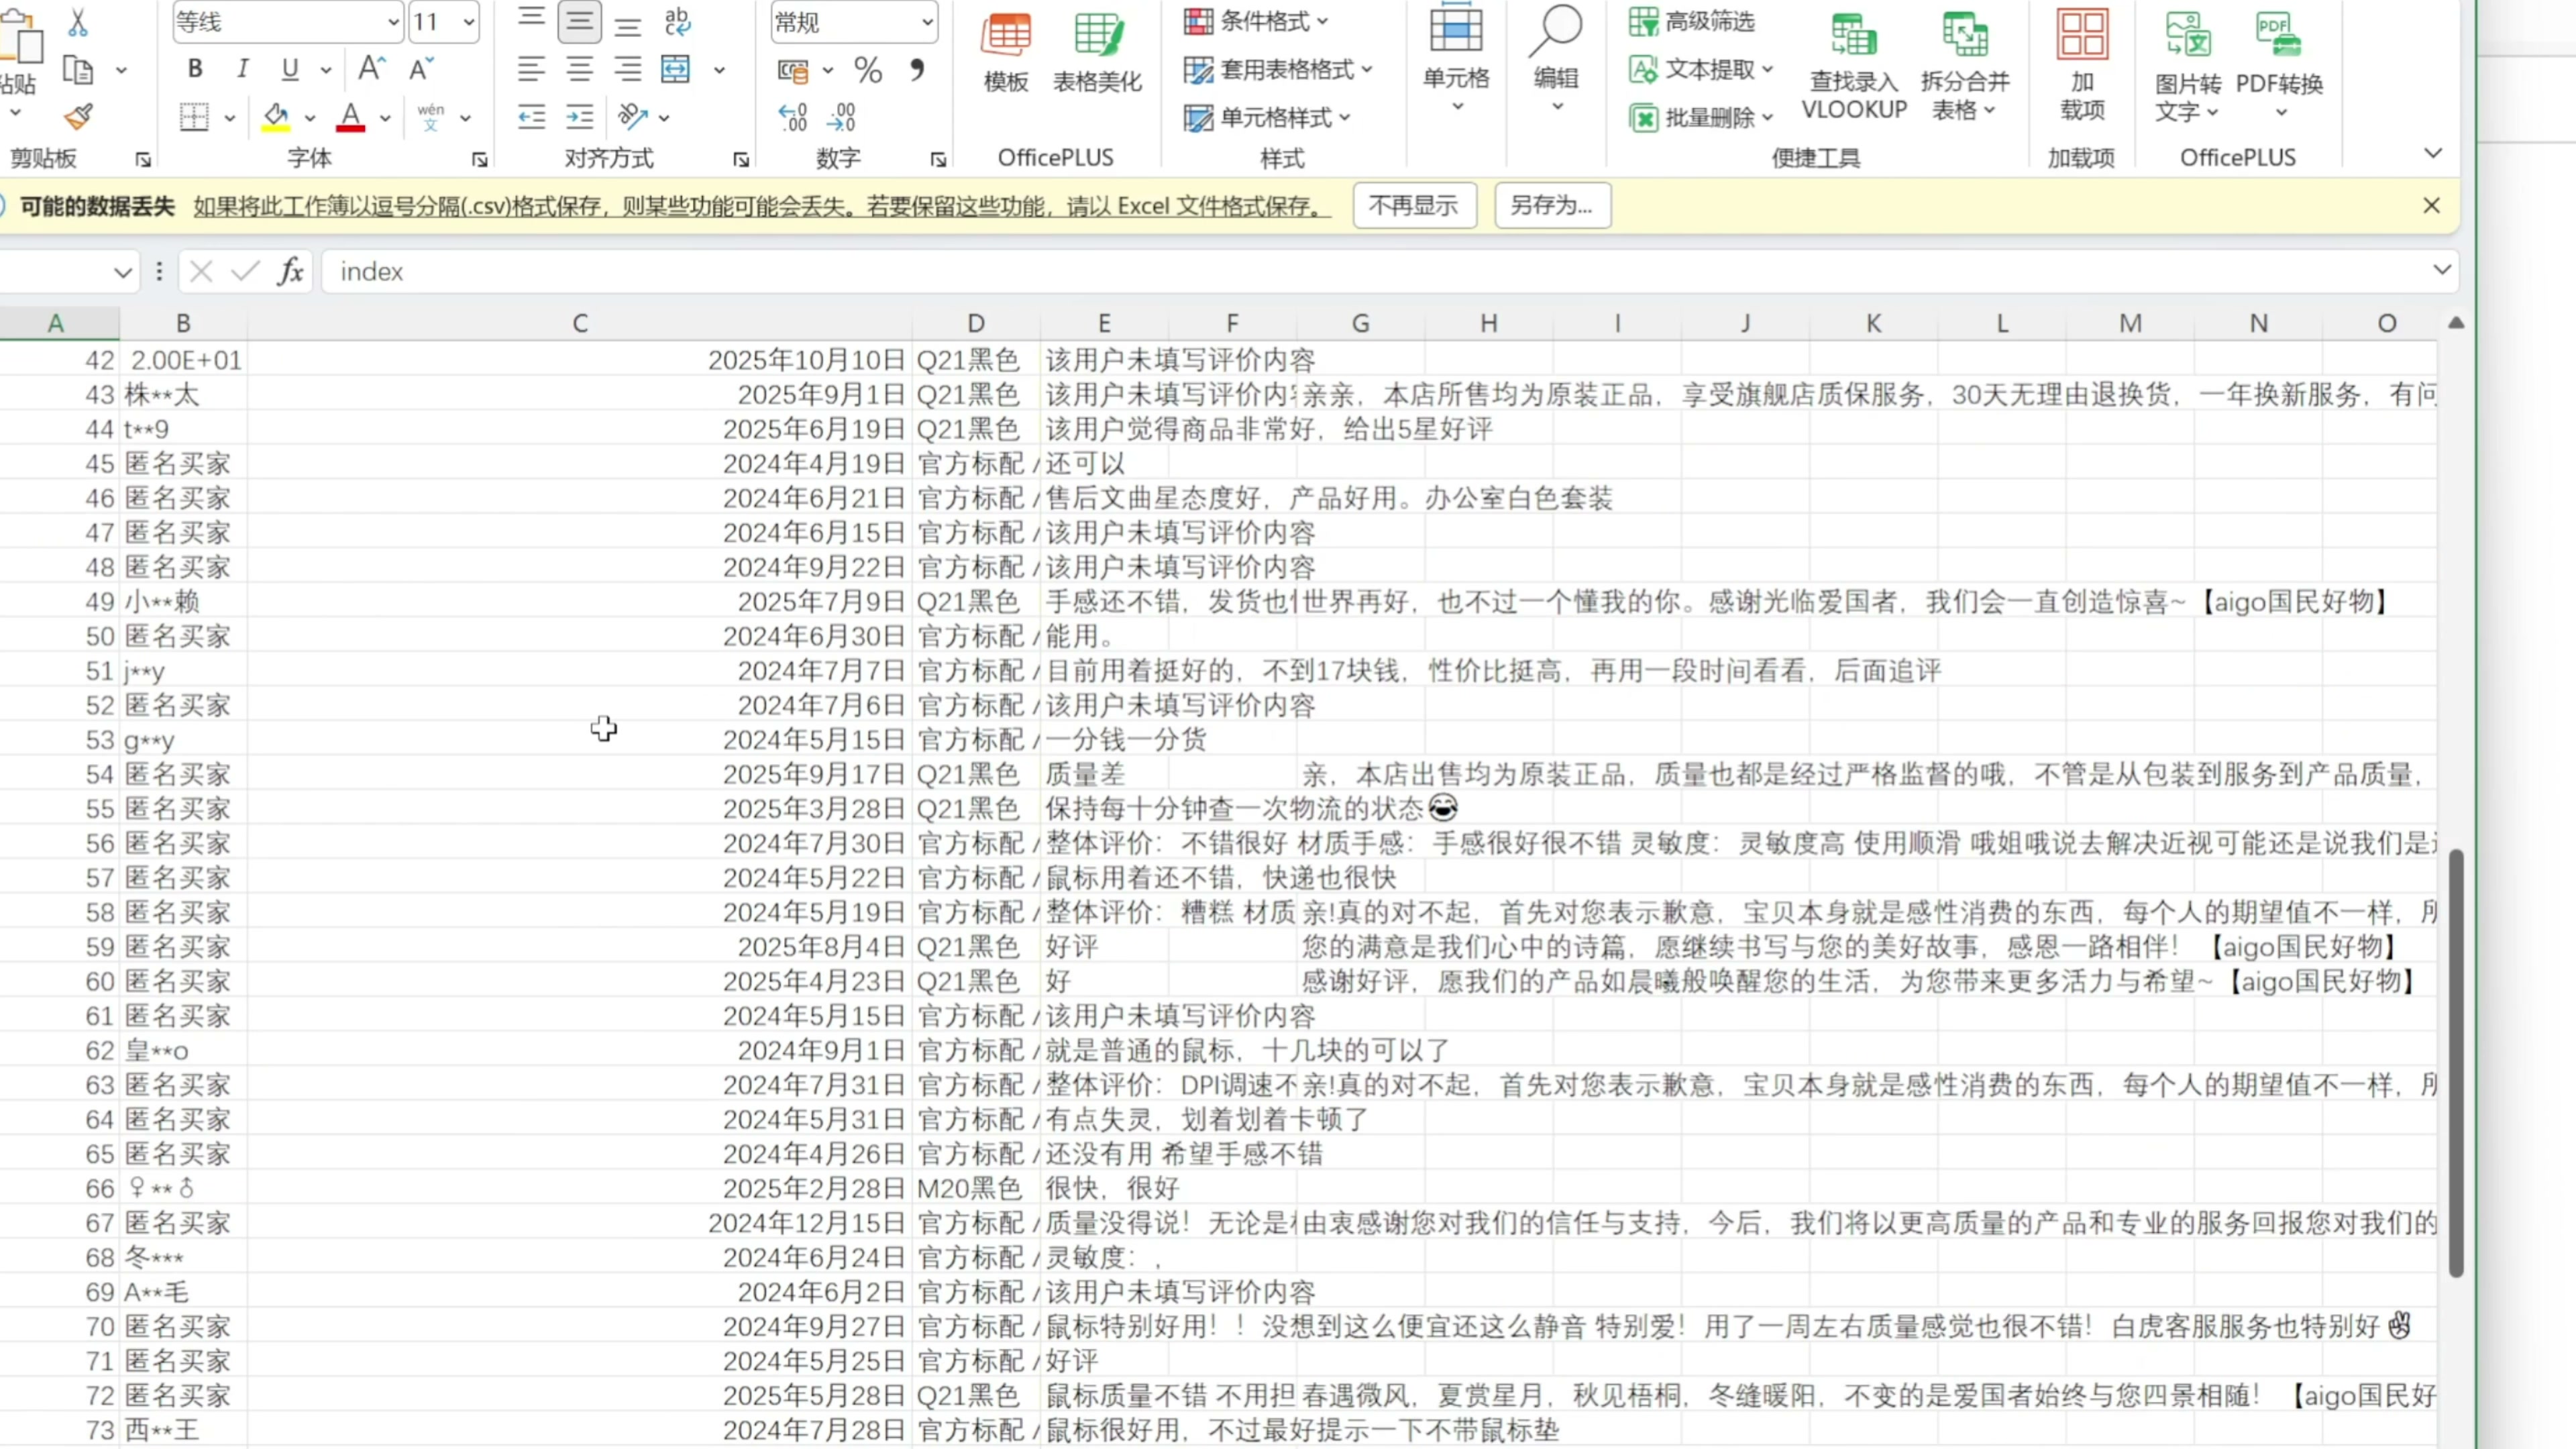The height and width of the screenshot is (1449, 2576).
Task: Click the 另存为... button
Action: (x=1551, y=205)
